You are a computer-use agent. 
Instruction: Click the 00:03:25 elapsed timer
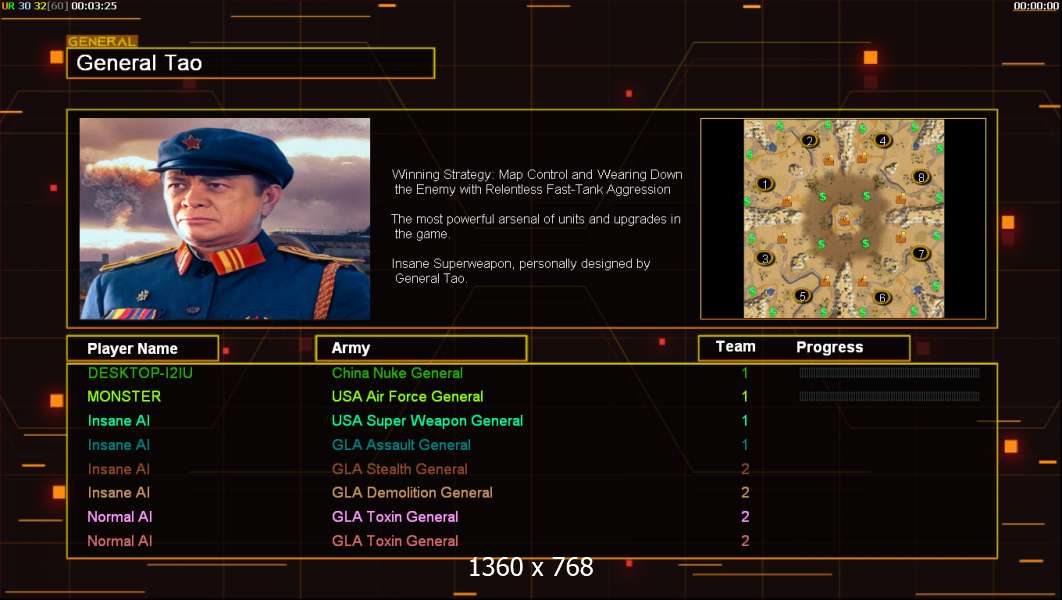[x=94, y=6]
